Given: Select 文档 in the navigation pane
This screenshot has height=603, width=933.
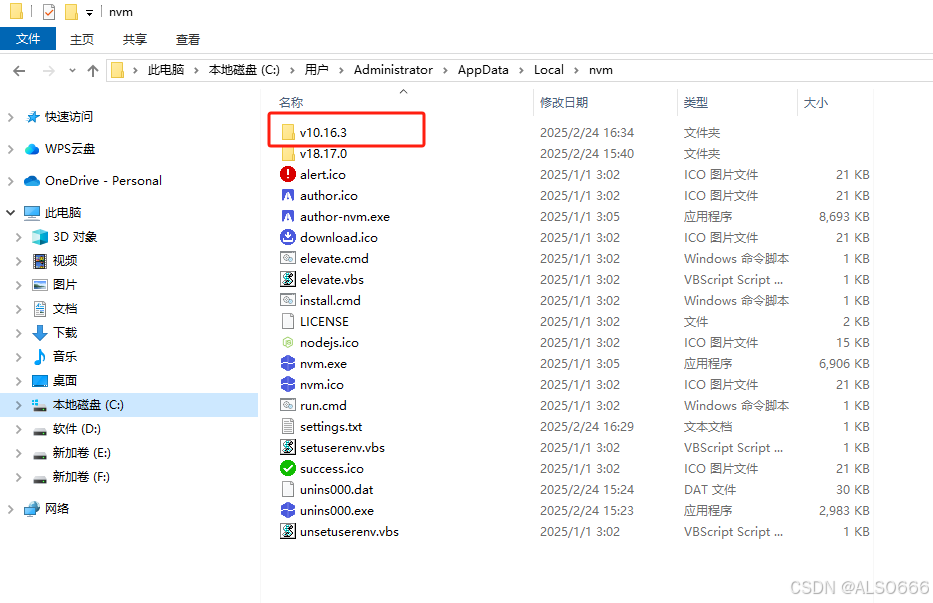Looking at the screenshot, I should click(65, 309).
